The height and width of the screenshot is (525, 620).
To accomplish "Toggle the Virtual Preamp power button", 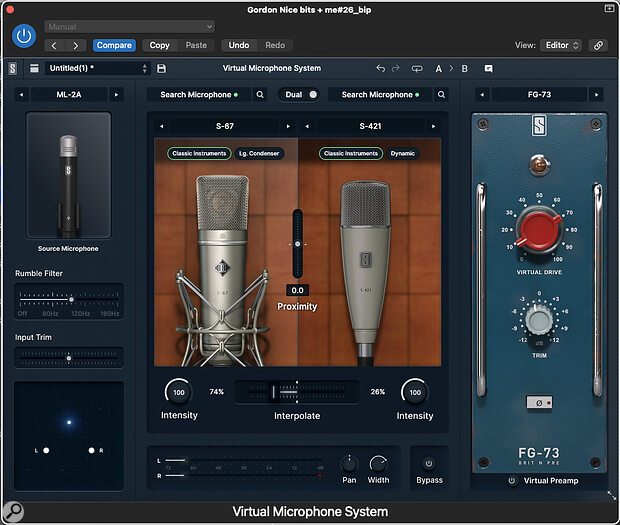I will coord(512,481).
